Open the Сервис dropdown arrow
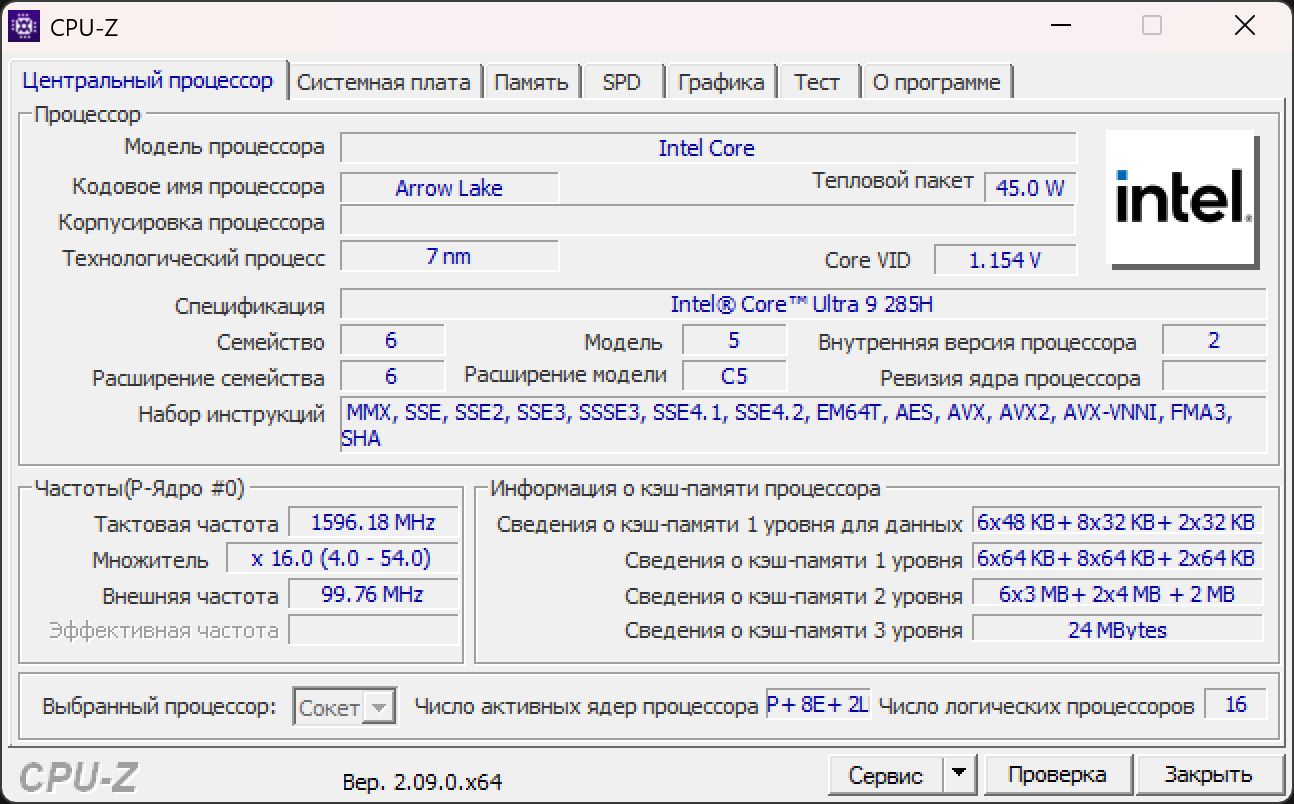Viewport: 1294px width, 804px height. point(959,774)
